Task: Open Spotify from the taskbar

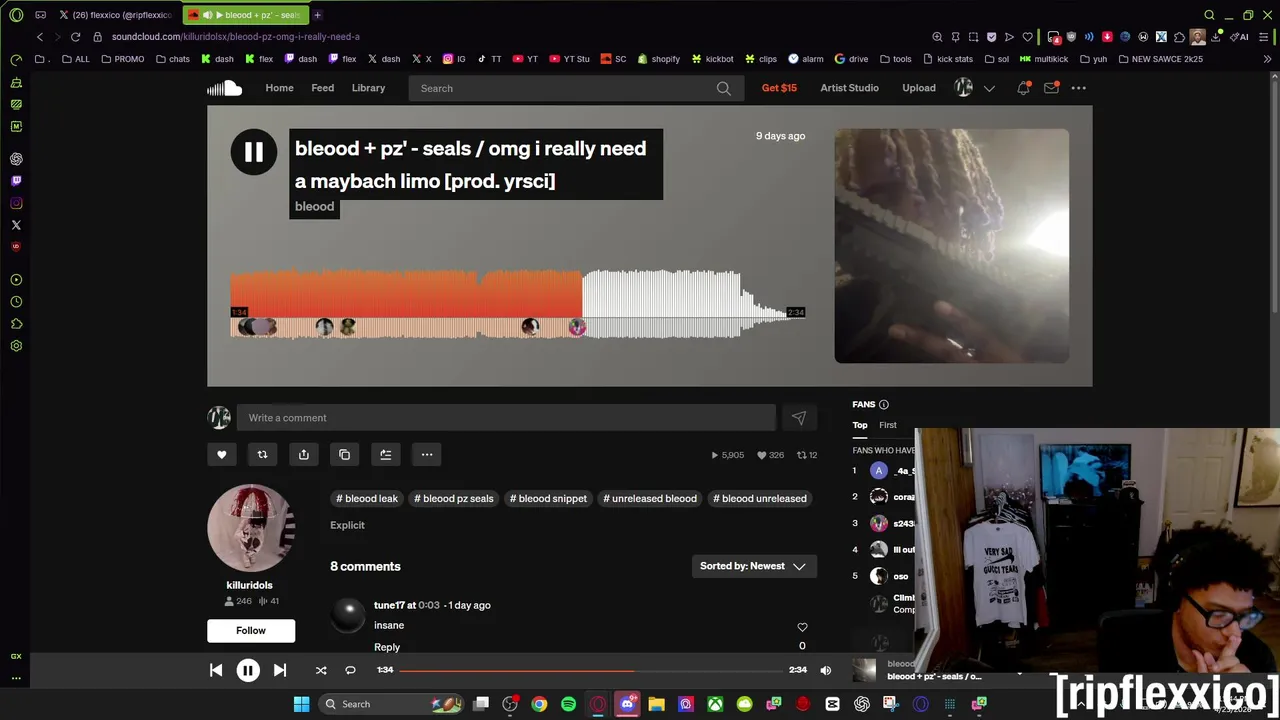Action: 569,704
